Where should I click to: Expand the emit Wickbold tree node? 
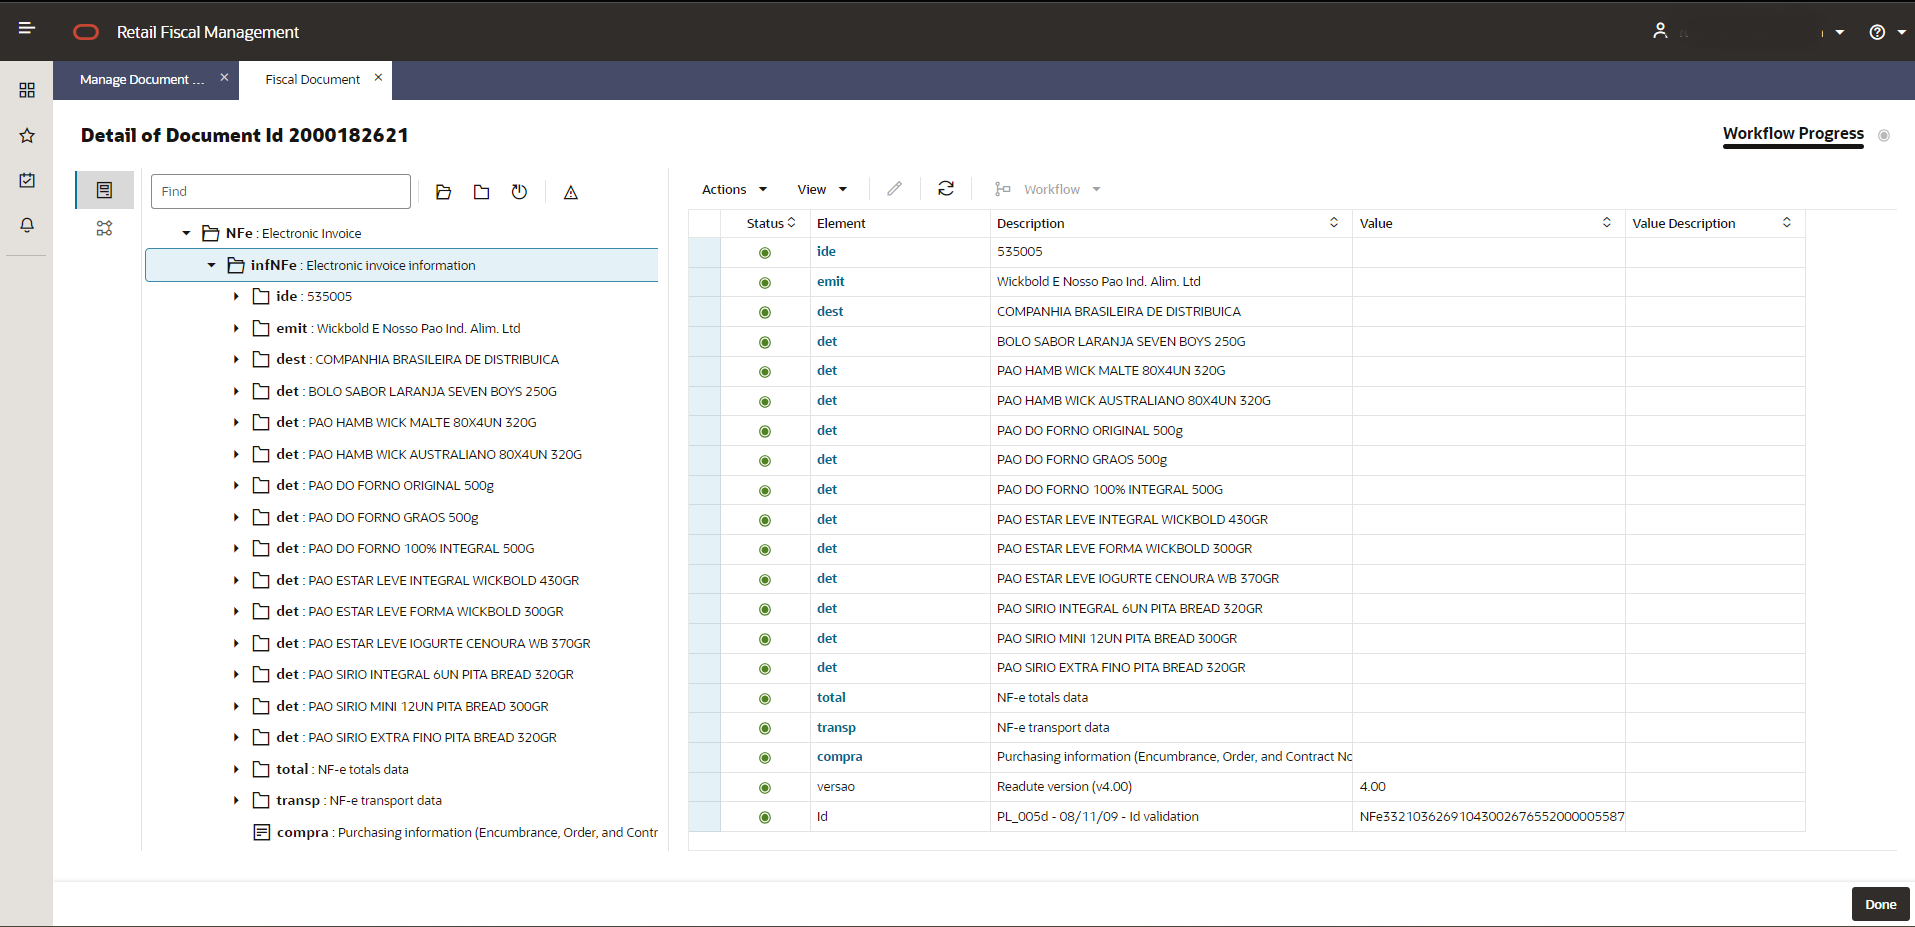[236, 328]
